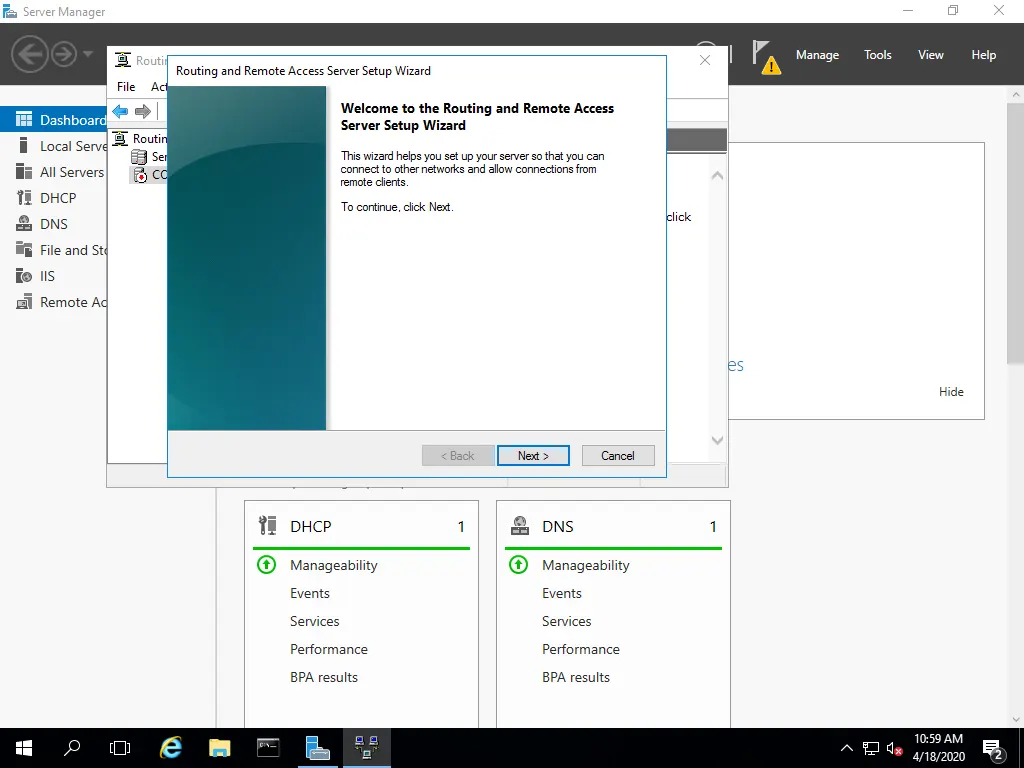Screen dimensions: 1024x768
Task: Open the Action Center notifications icon
Action: coord(993,748)
